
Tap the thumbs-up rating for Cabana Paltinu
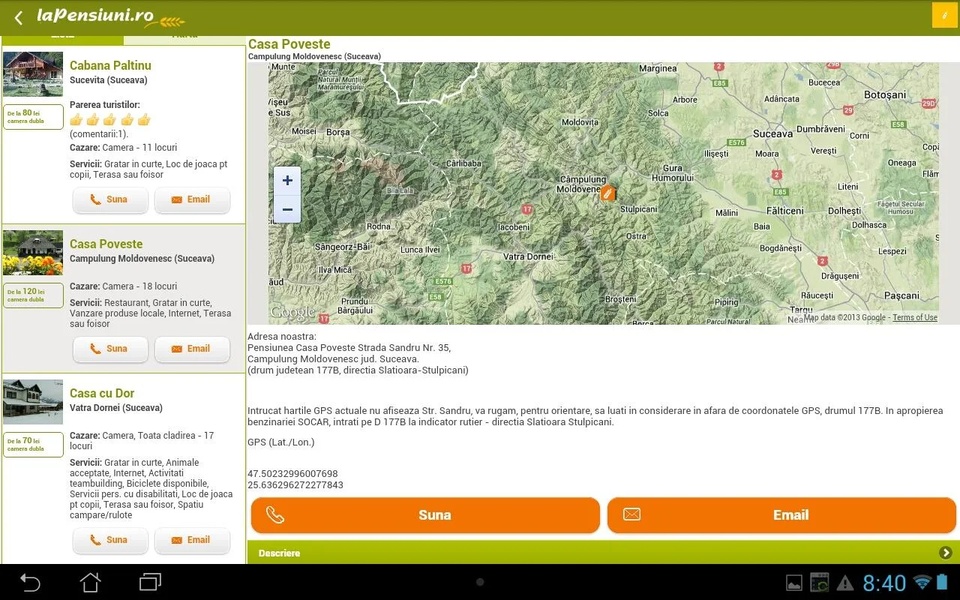(110, 119)
